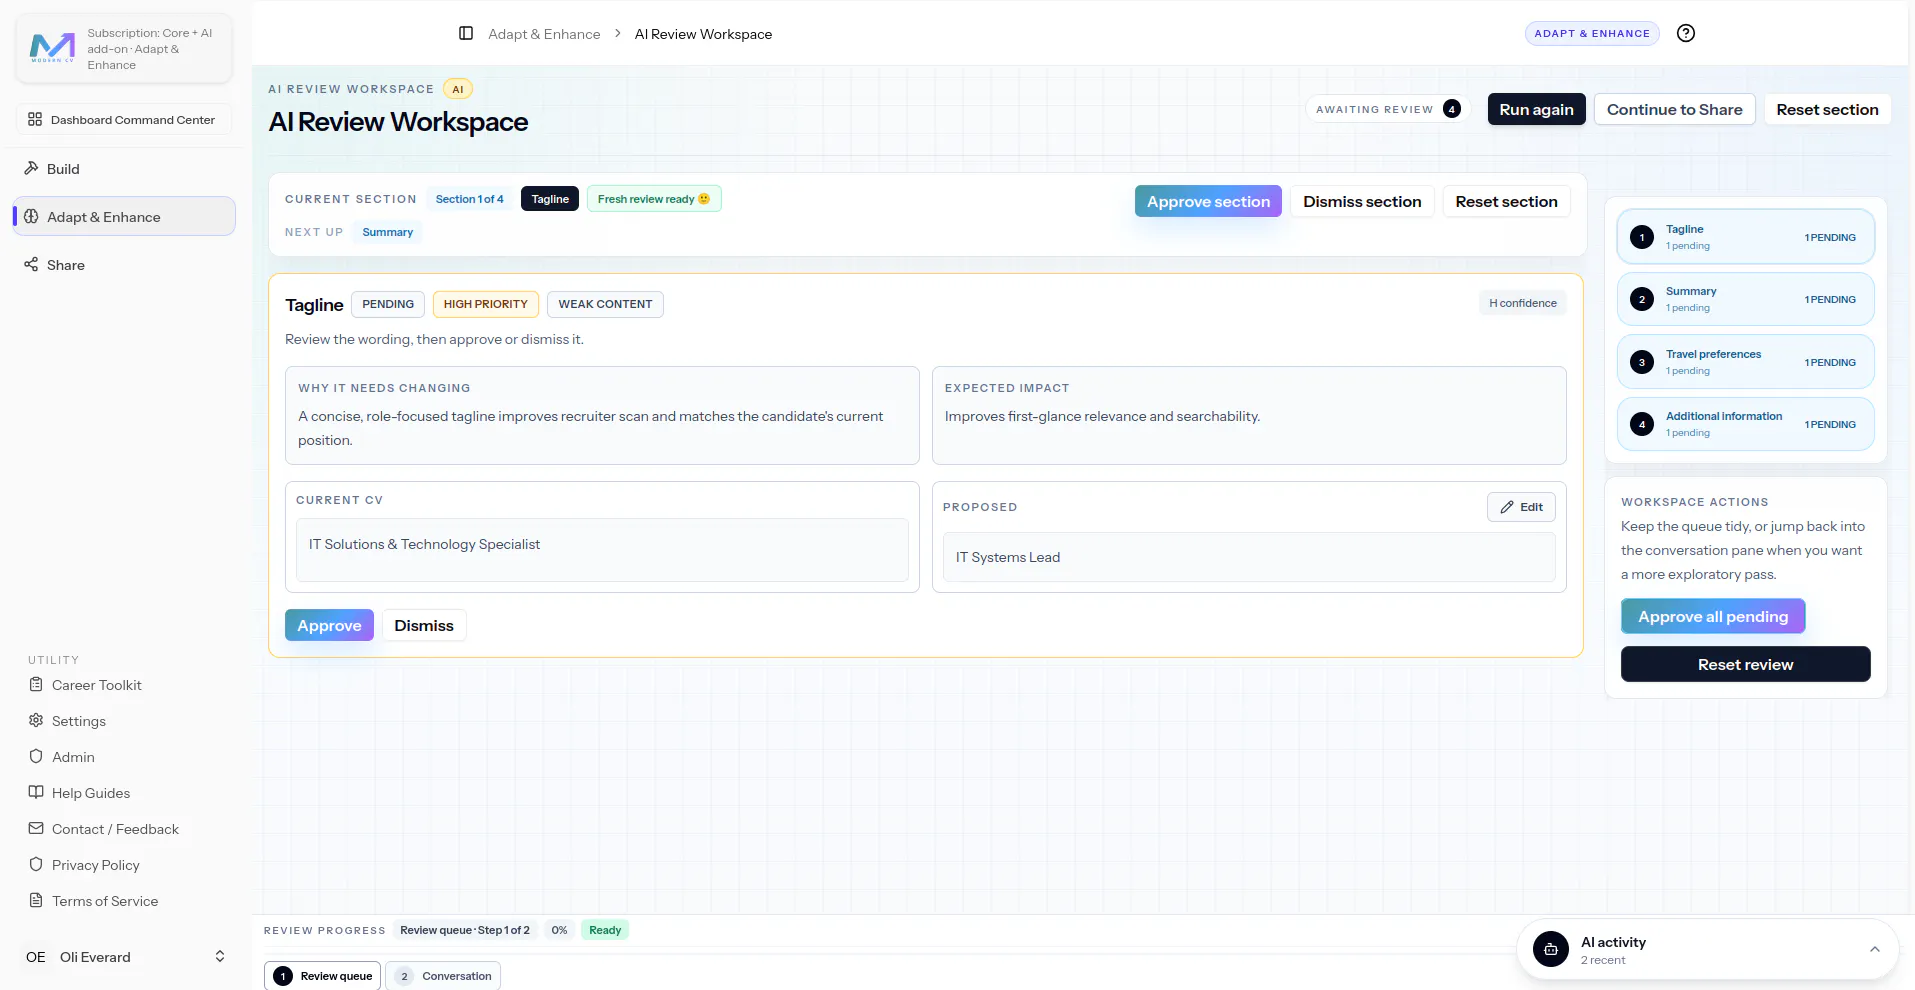This screenshot has height=990, width=1915.
Task: Click the proposed text field IT Systems Lead
Action: (x=1249, y=557)
